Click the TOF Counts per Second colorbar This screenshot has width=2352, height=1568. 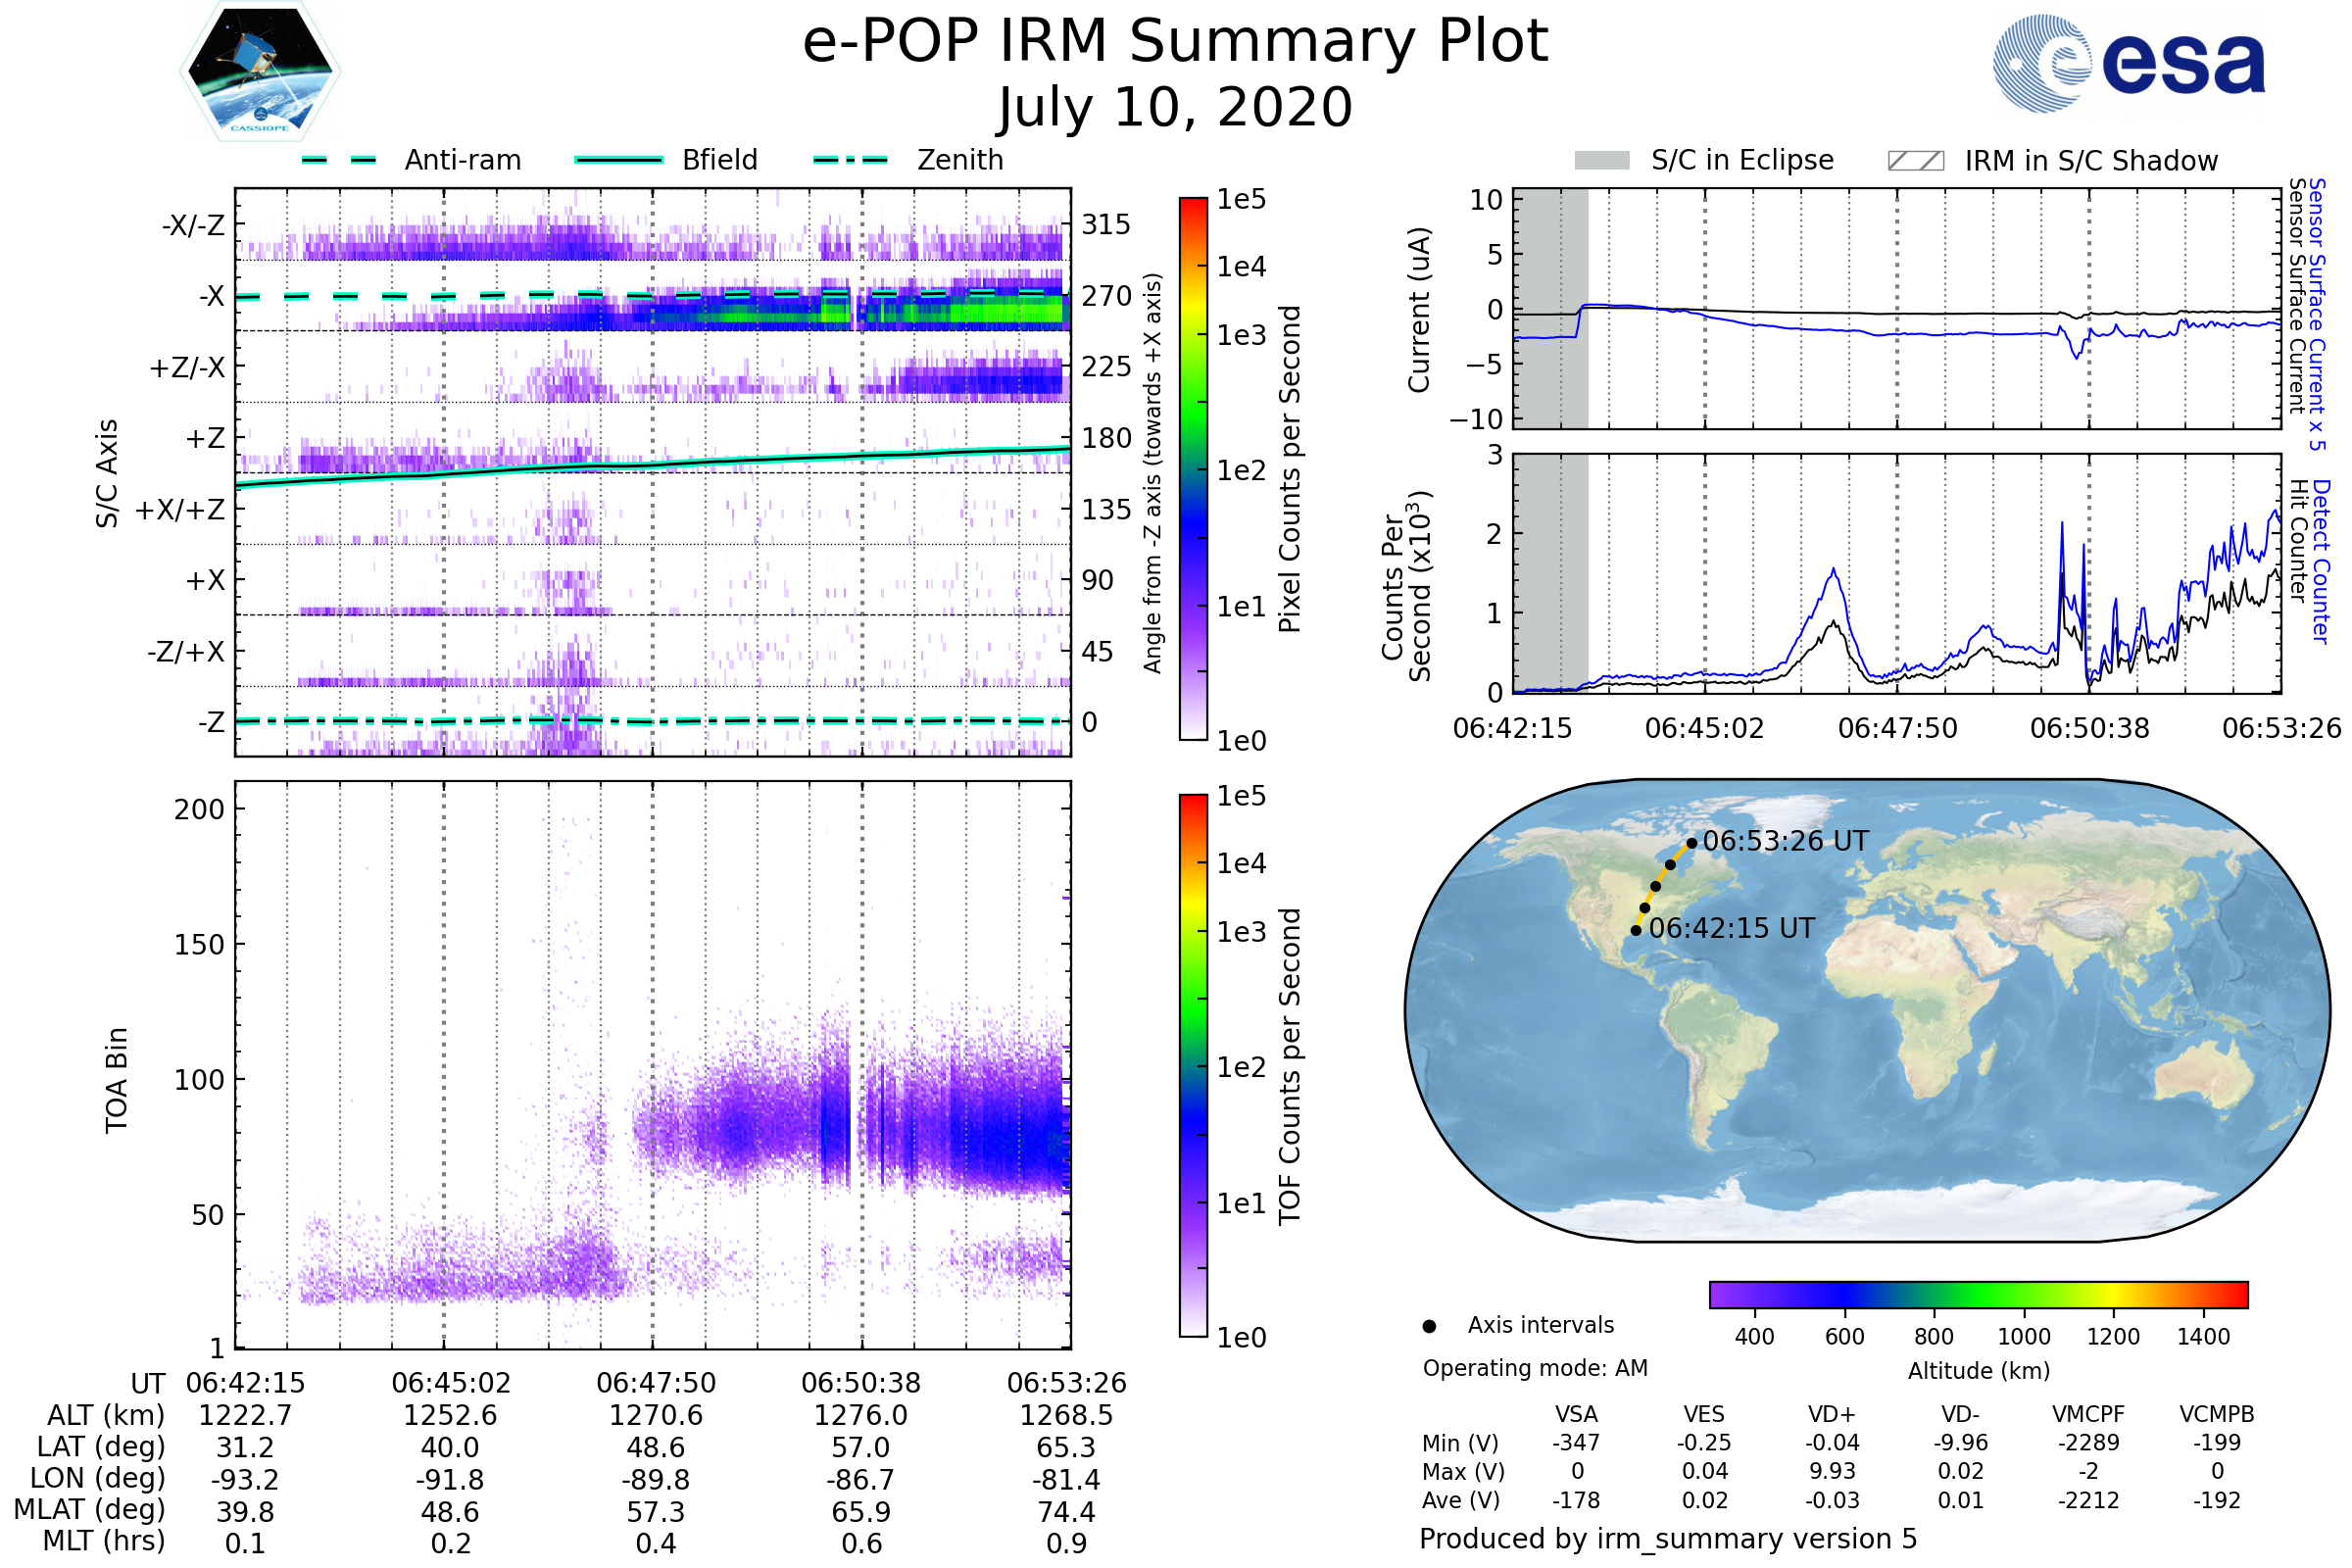tap(1193, 1065)
